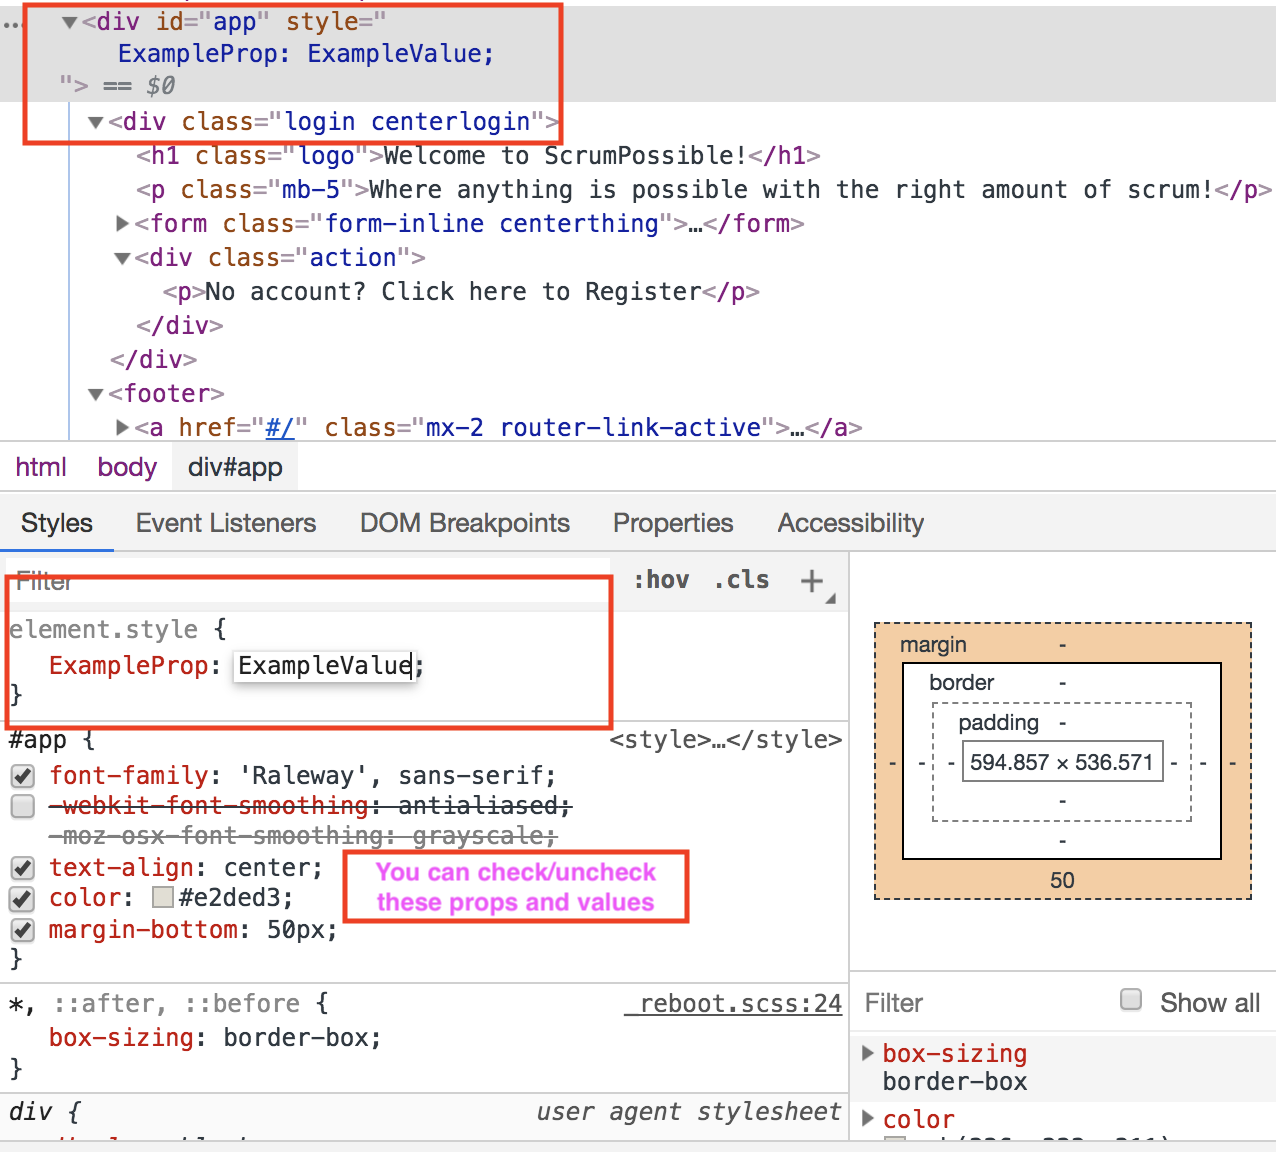Select the h1 class="logo" line
Image resolution: width=1276 pixels, height=1152 pixels.
[x=479, y=156]
